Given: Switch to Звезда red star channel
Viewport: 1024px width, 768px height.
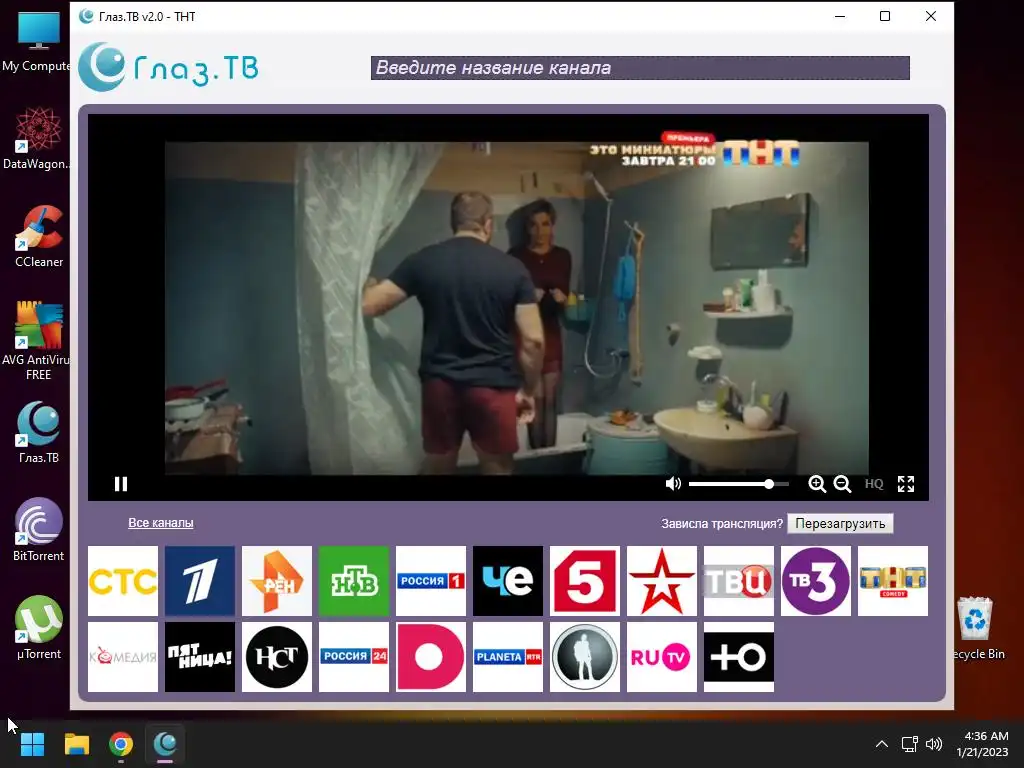Looking at the screenshot, I should (662, 581).
